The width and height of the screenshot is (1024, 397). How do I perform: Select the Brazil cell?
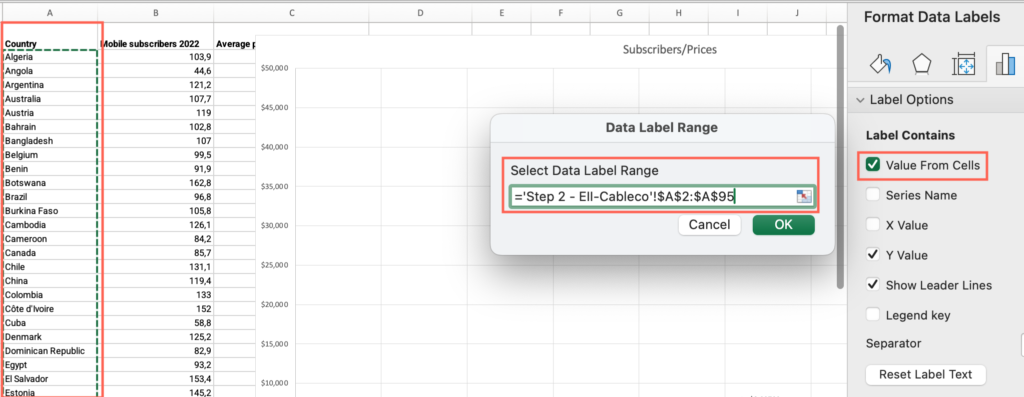coord(50,197)
